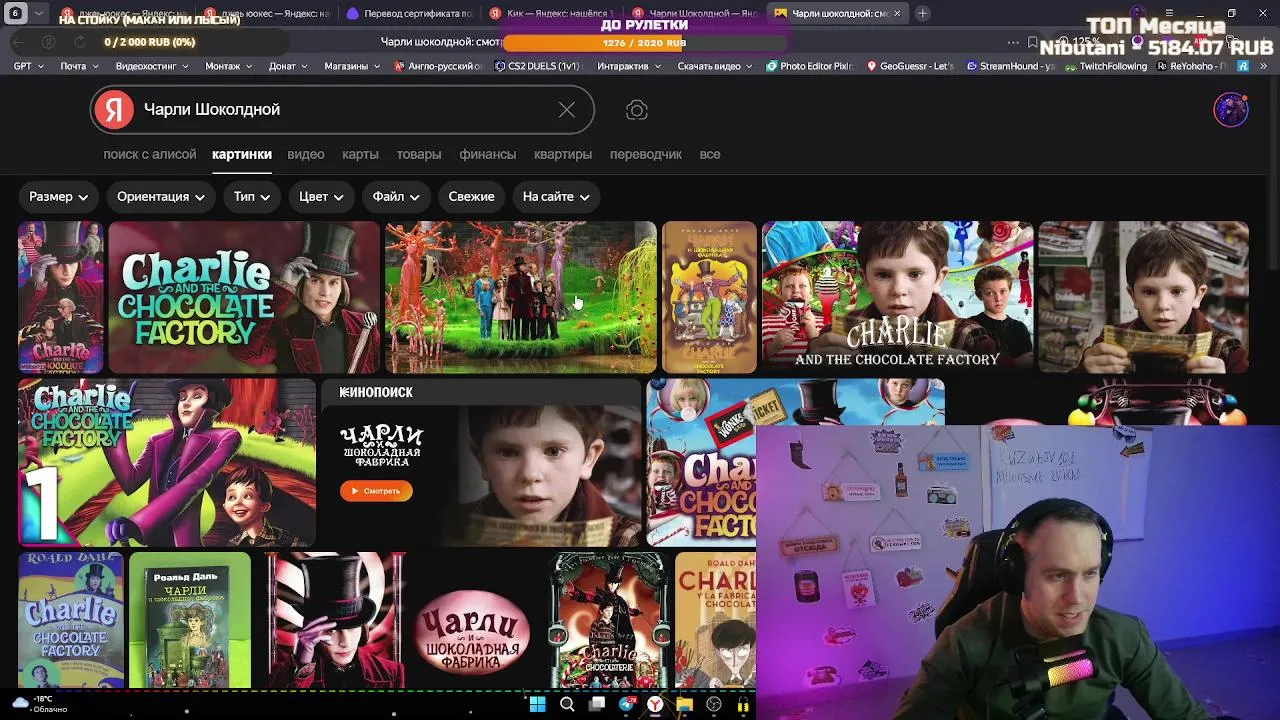Open boy with golden ticket CHARLIE poster

[x=897, y=297]
